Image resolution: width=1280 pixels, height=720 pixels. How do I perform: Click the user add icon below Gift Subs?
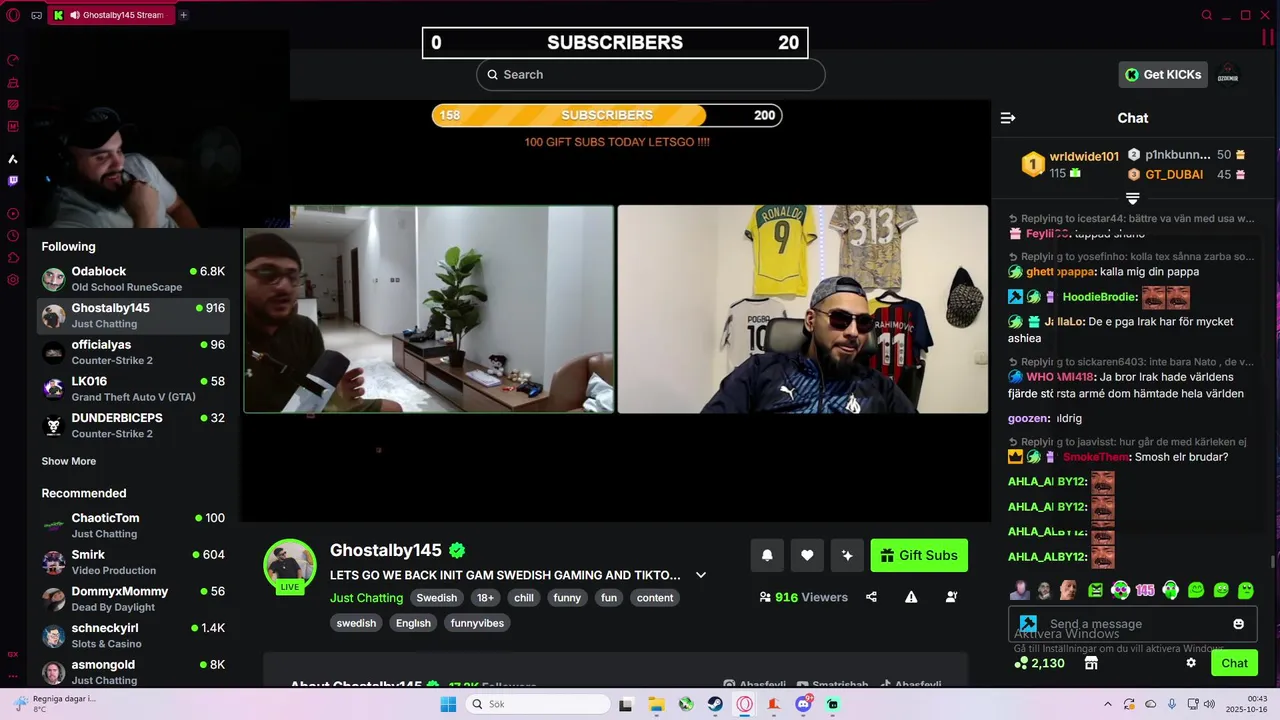tap(951, 597)
